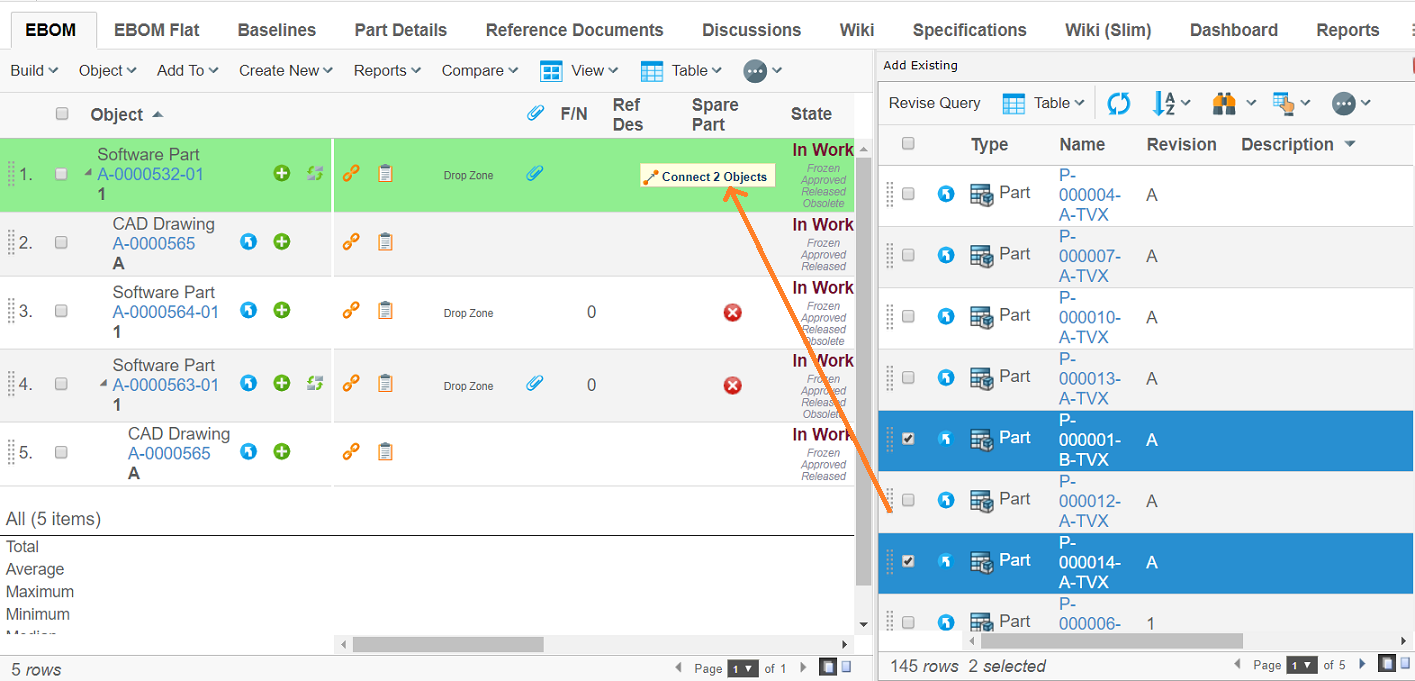The height and width of the screenshot is (681, 1415).
Task: Click the Revise Query button
Action: pos(934,103)
